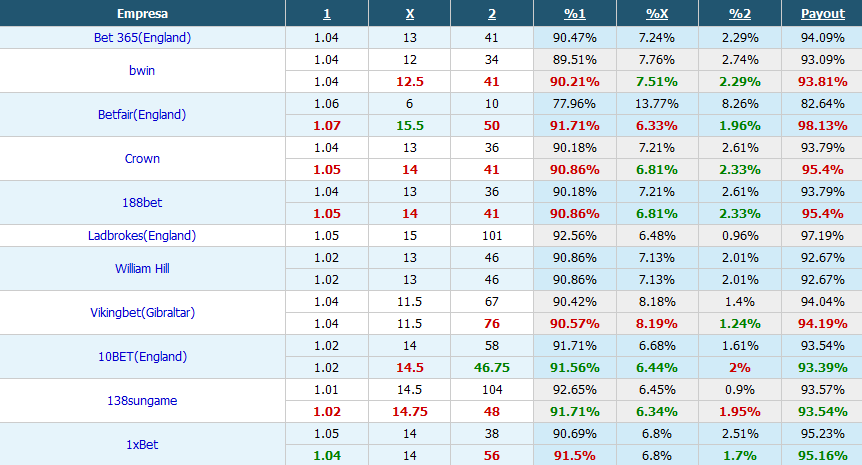This screenshot has width=862, height=465.
Task: Click Vikingbet value 8.19%
Action: tap(657, 324)
